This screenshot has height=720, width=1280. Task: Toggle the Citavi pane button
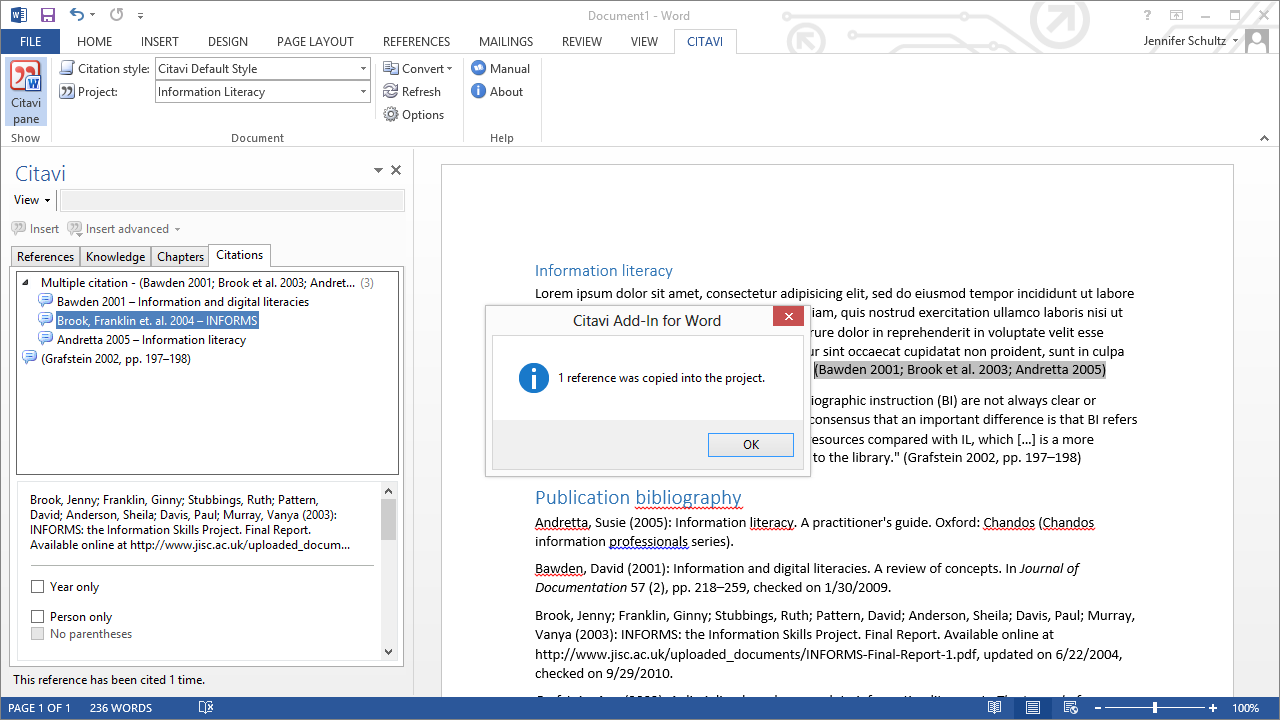point(26,92)
